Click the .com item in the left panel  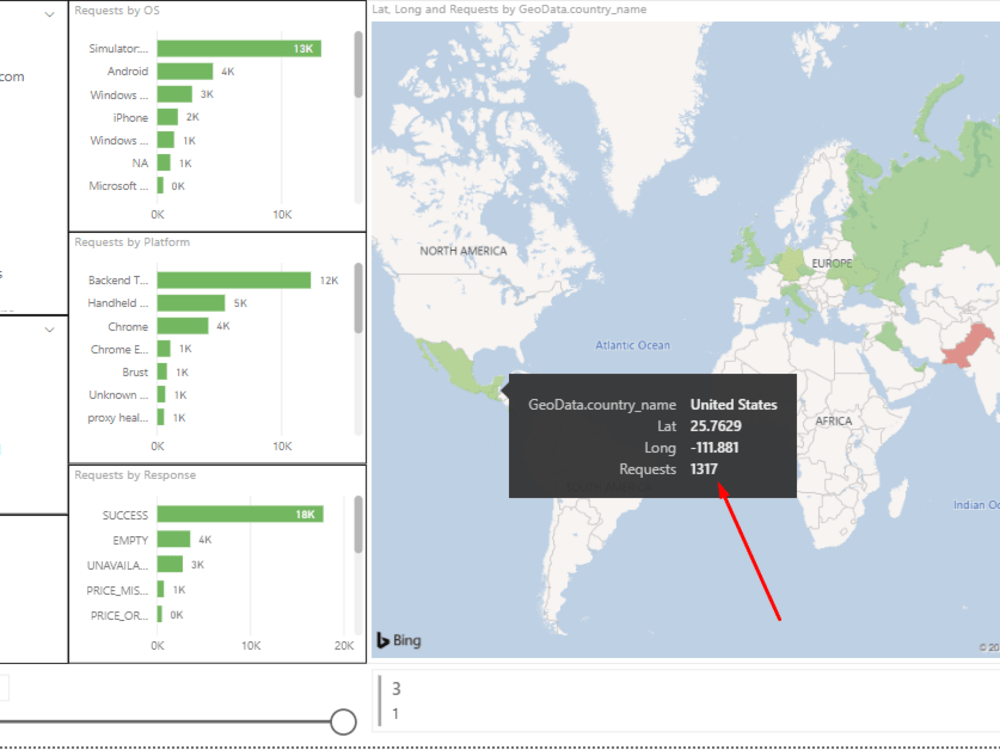click(x=12, y=76)
